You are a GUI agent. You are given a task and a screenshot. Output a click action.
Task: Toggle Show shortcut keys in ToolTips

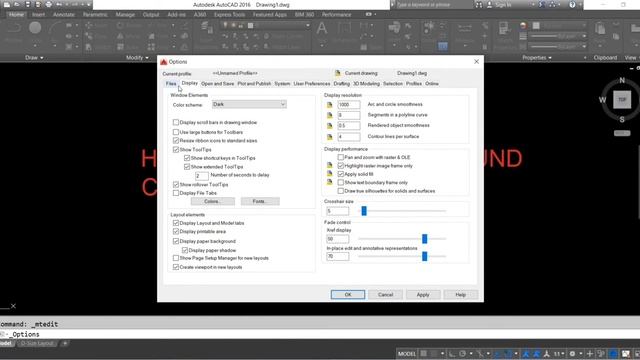[x=187, y=158]
